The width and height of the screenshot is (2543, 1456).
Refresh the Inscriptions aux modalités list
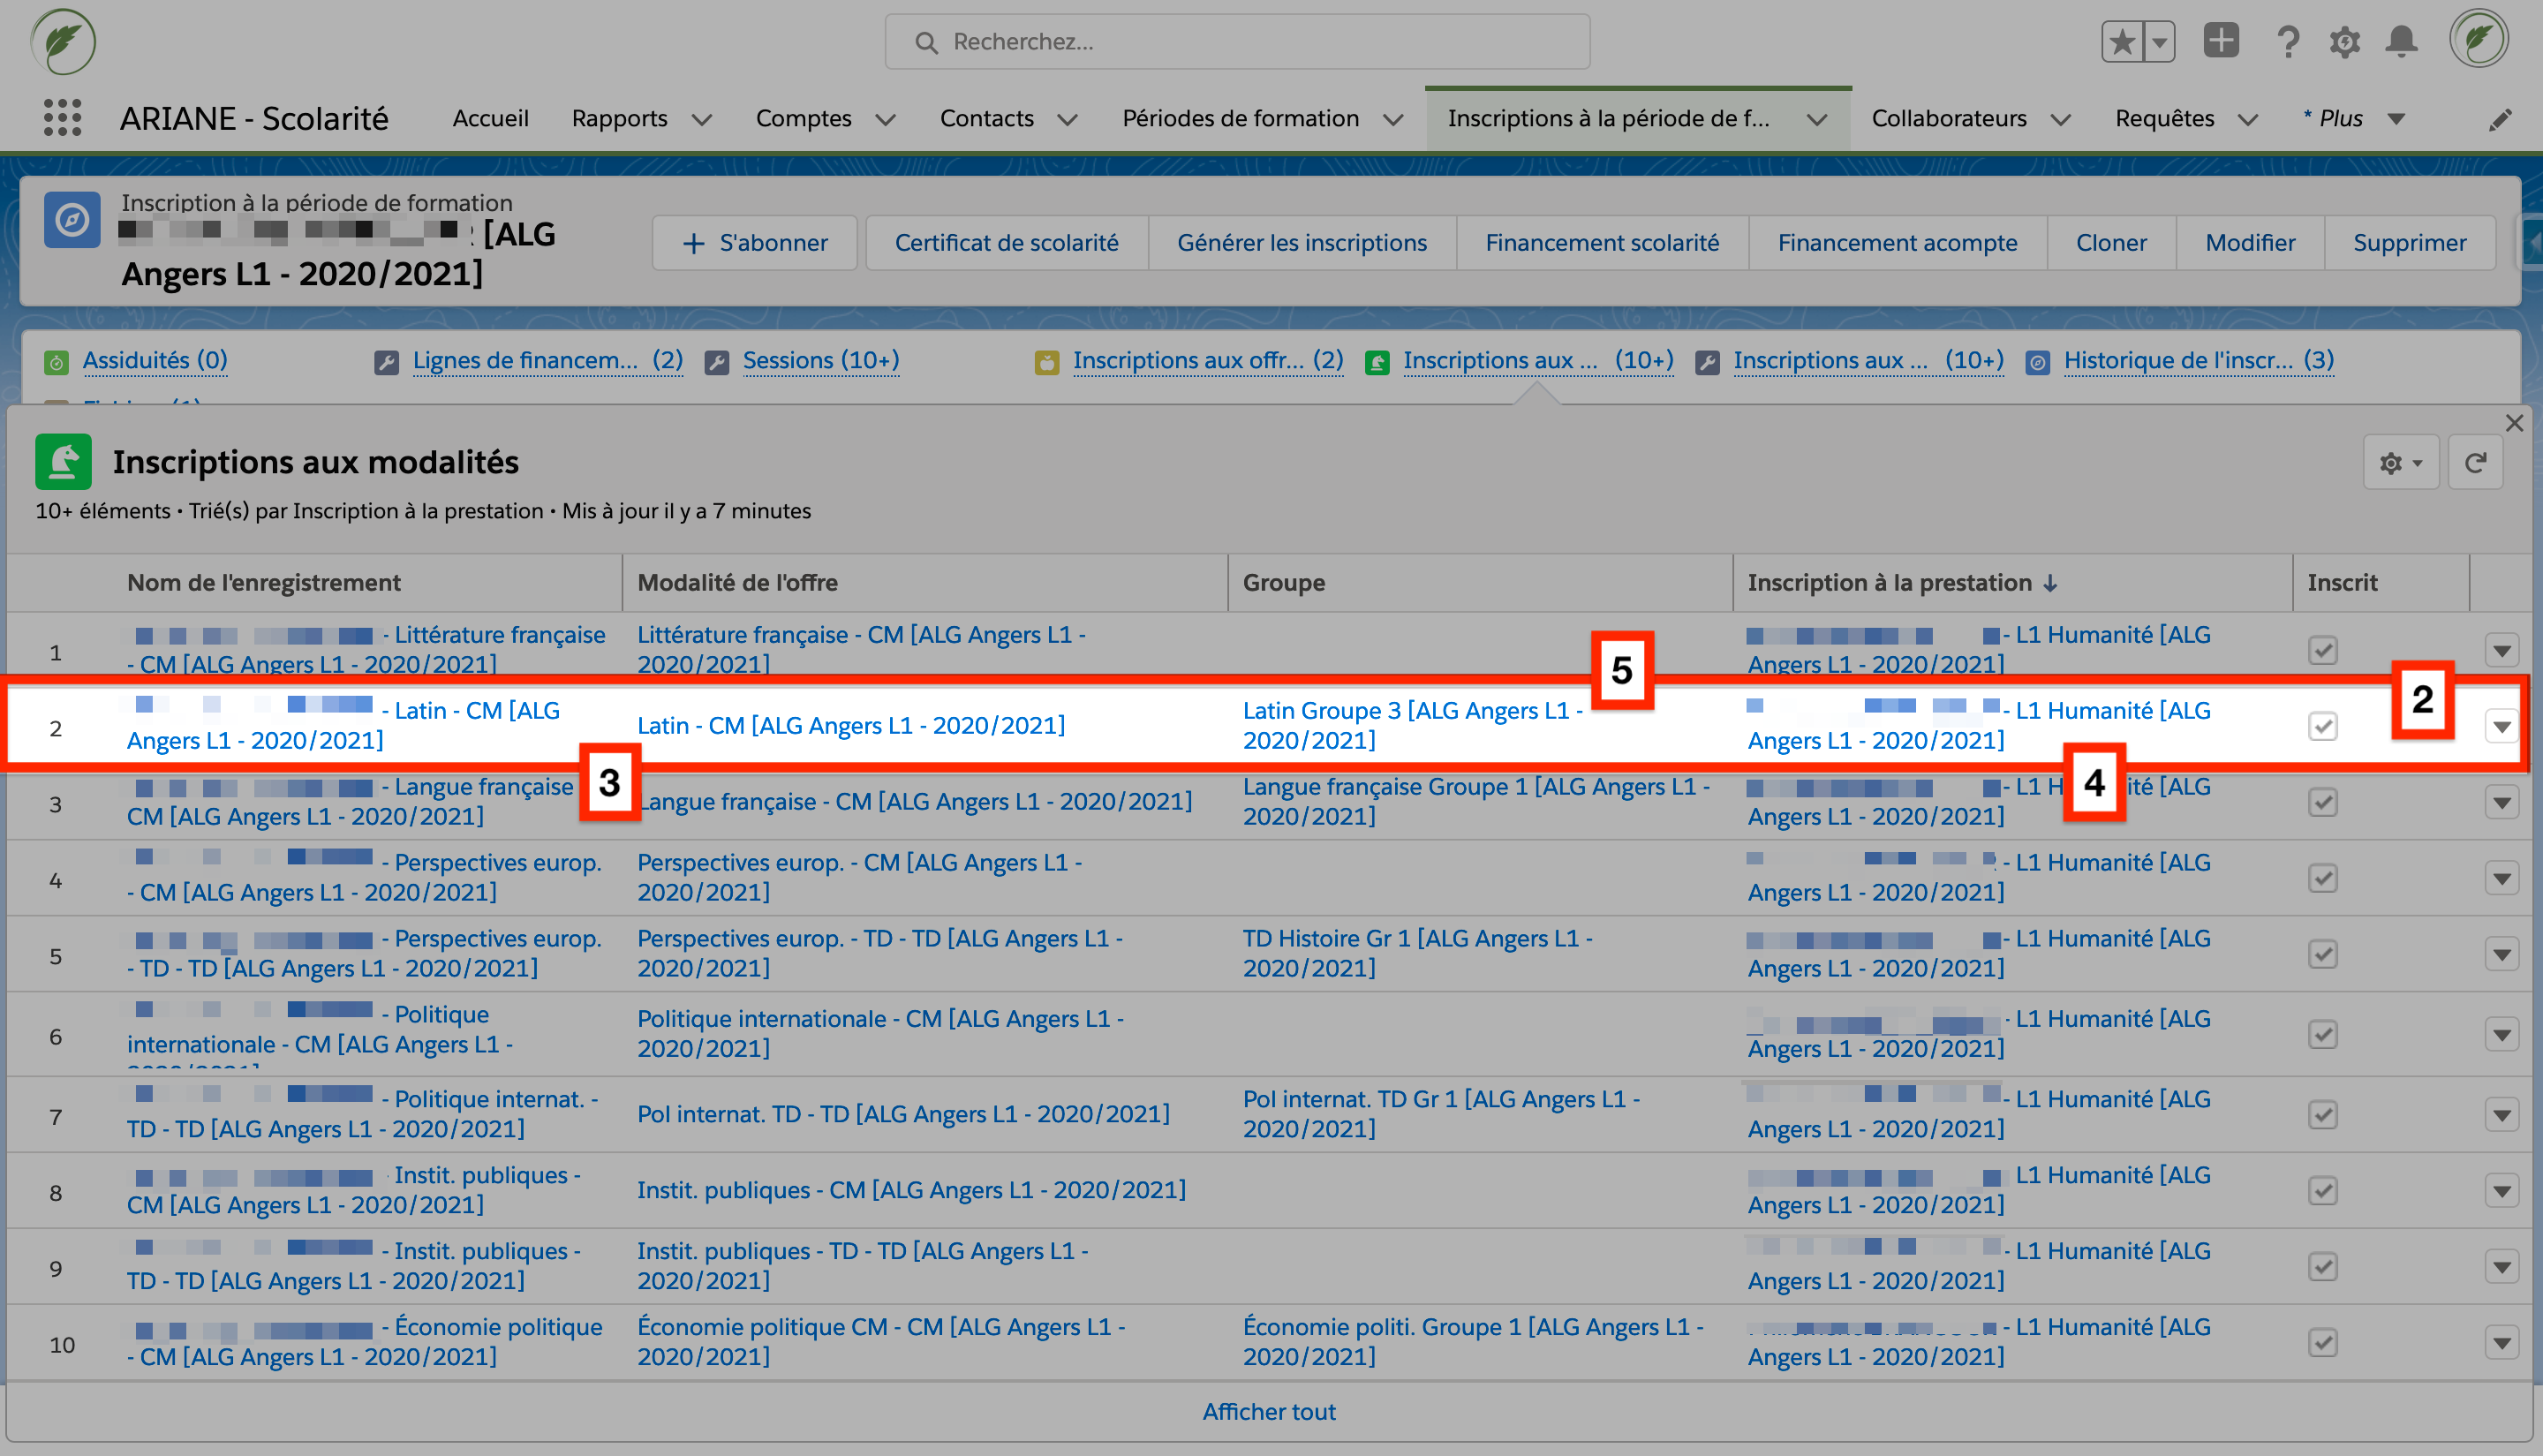pos(2475,463)
